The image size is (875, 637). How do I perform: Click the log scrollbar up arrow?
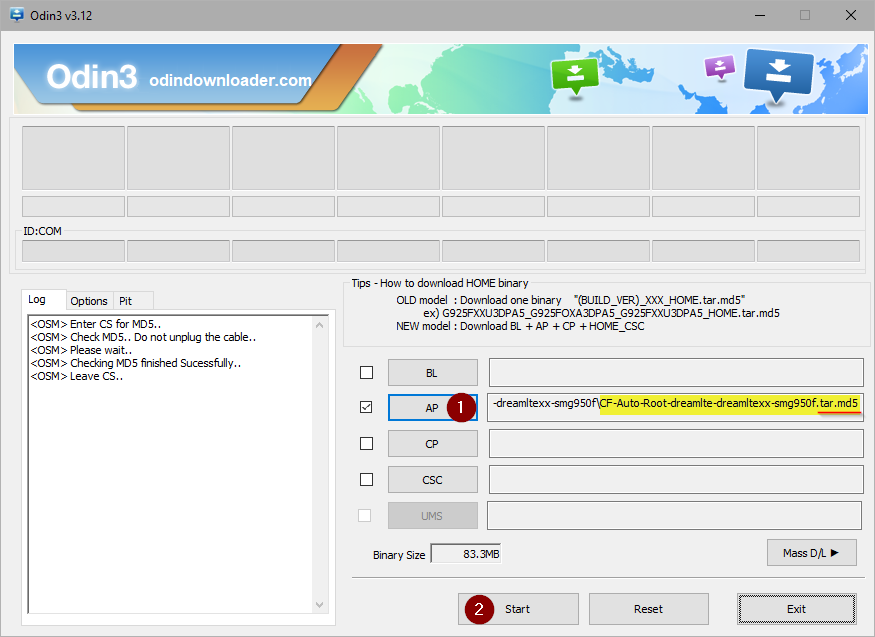coord(319,325)
